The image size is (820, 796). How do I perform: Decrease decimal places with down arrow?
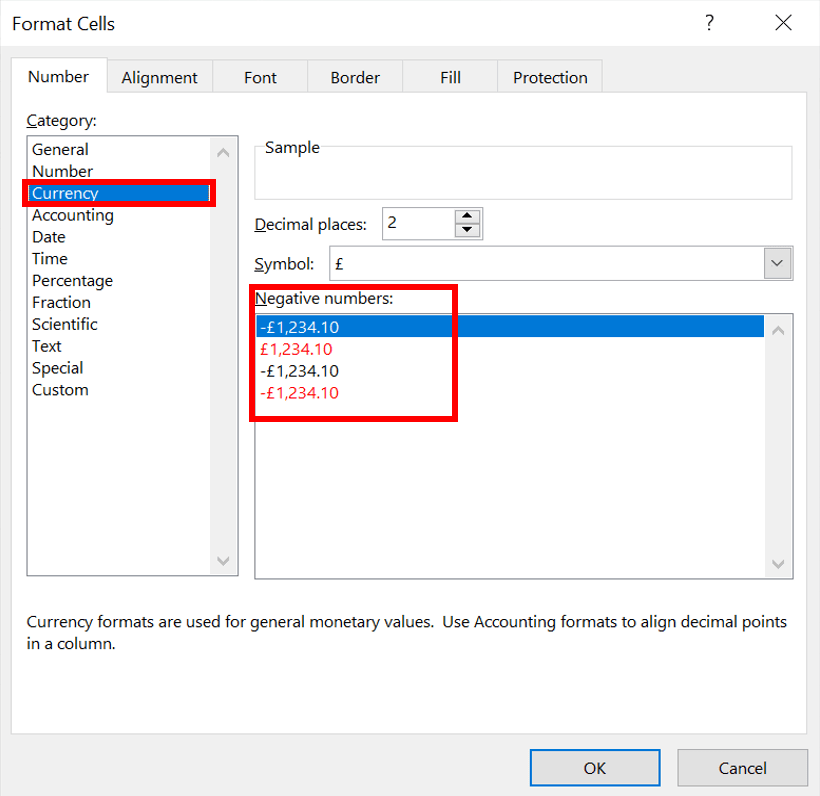point(467,231)
